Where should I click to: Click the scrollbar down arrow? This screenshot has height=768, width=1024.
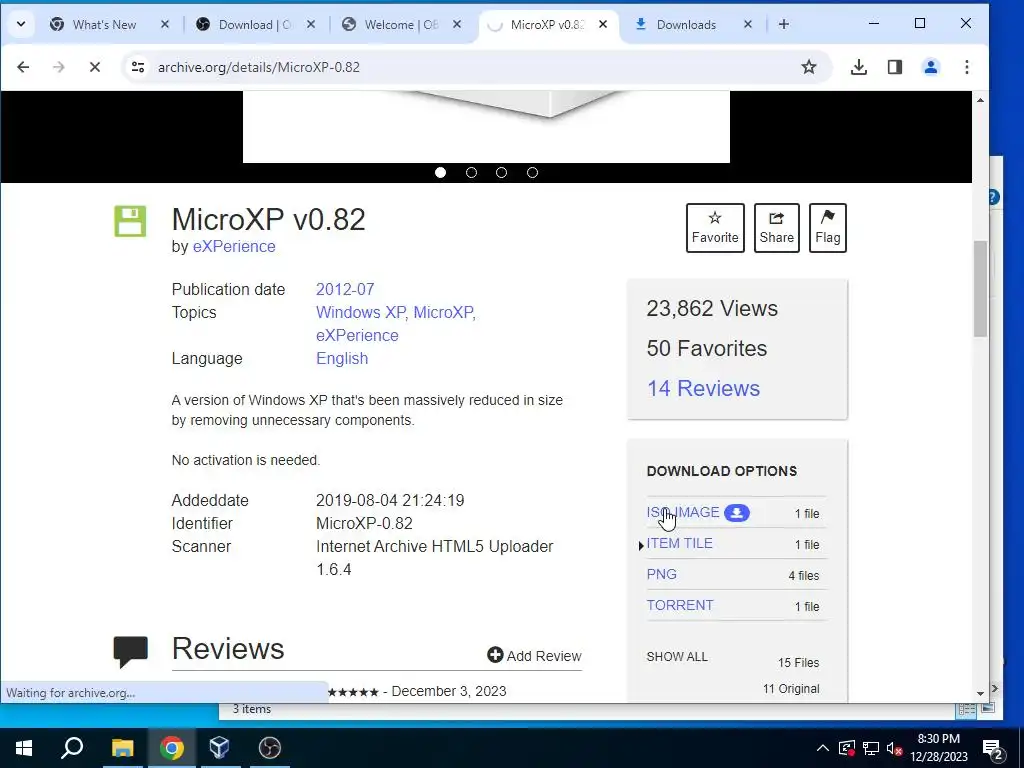[980, 694]
